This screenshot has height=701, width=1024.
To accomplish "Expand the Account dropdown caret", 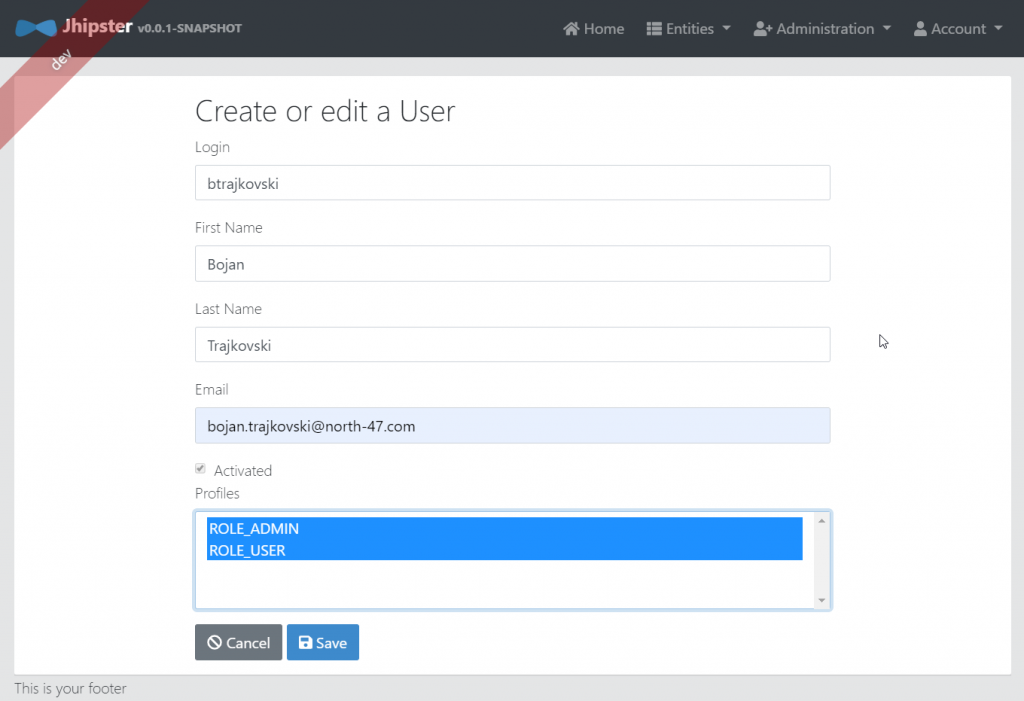I will pyautogui.click(x=998, y=29).
